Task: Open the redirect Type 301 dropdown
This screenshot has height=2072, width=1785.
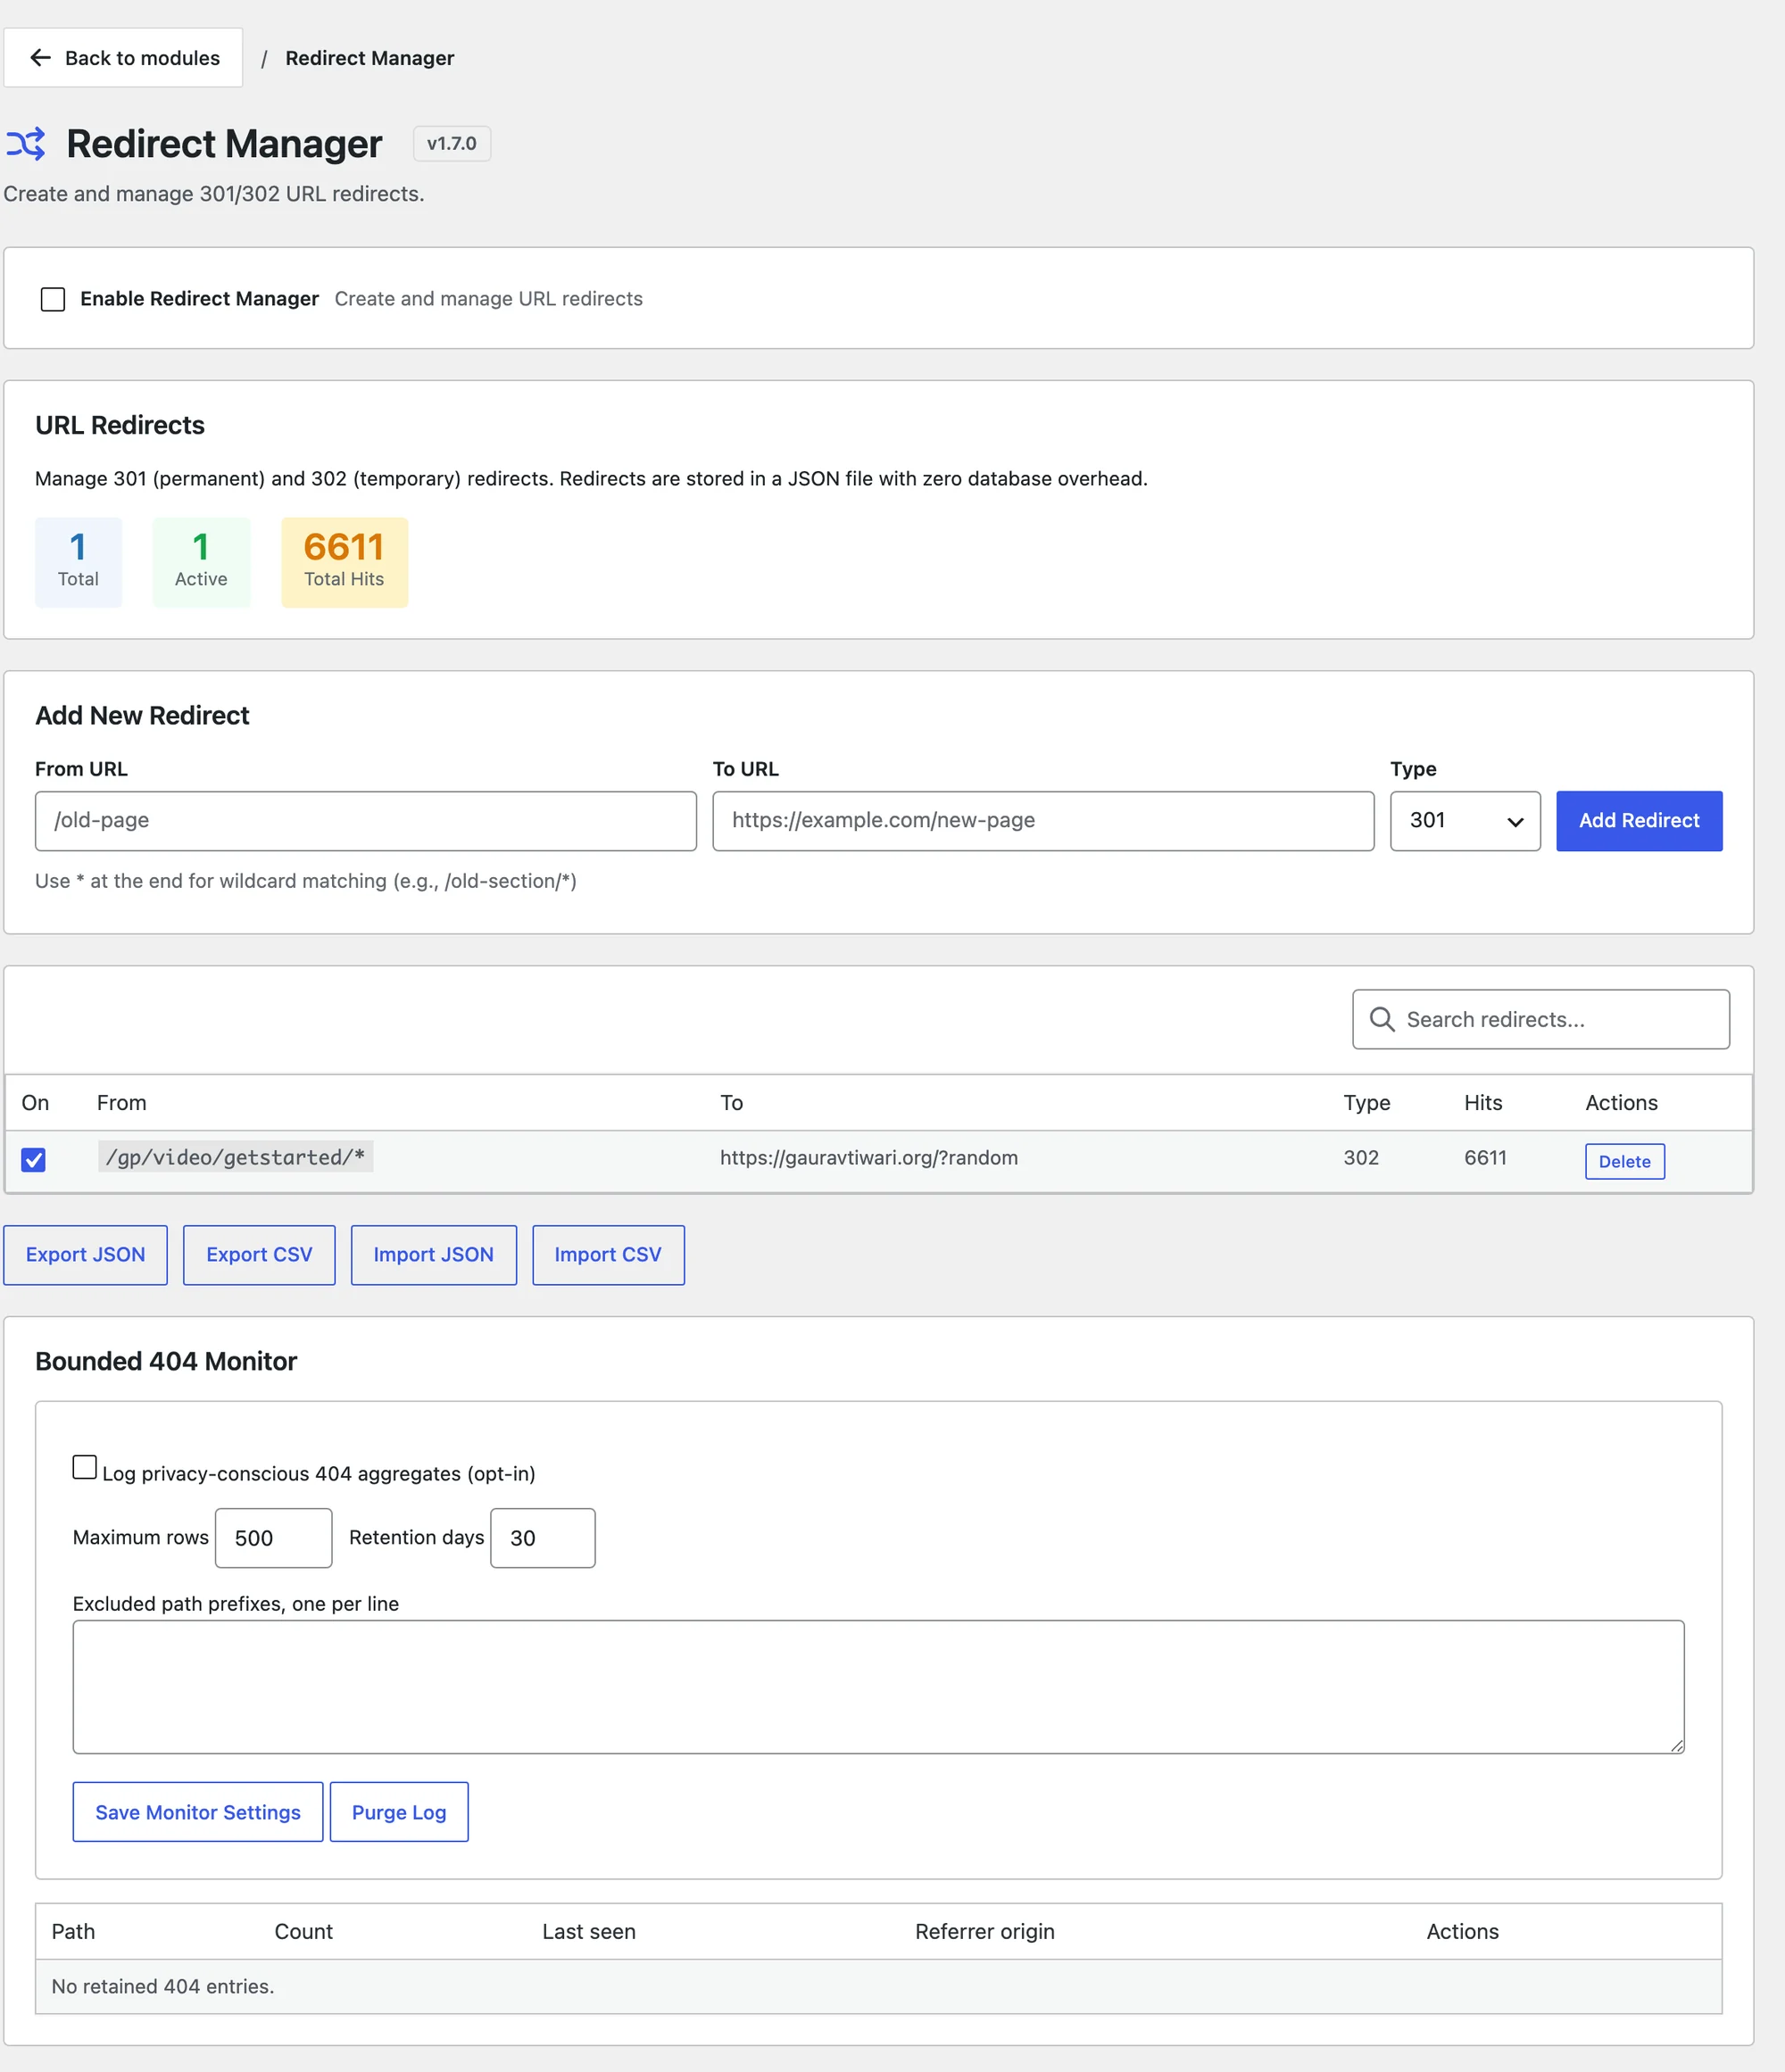Action: coord(1465,821)
